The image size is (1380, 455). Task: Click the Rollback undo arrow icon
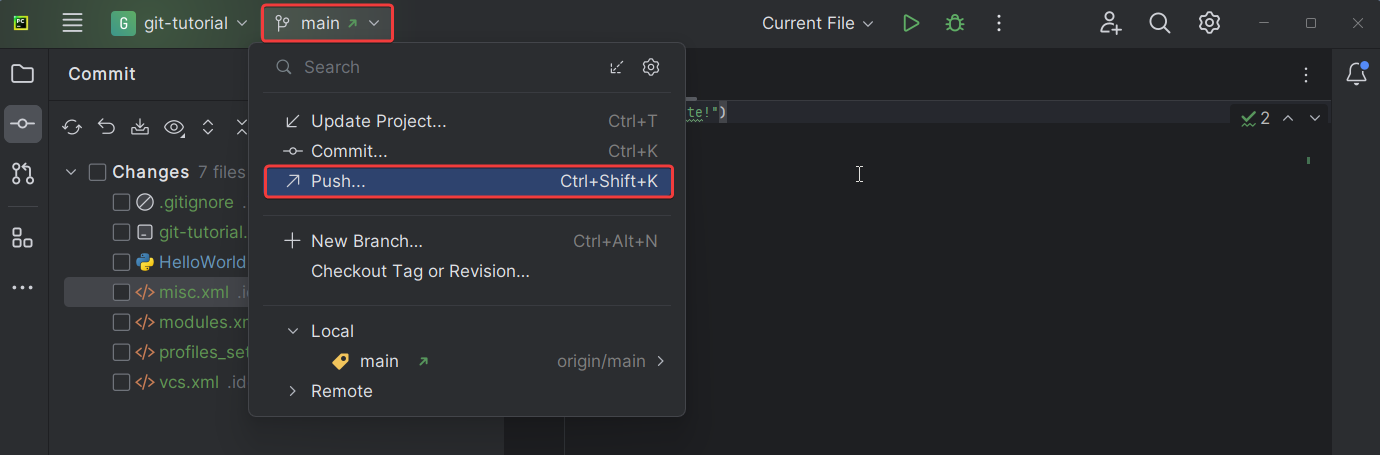106,127
